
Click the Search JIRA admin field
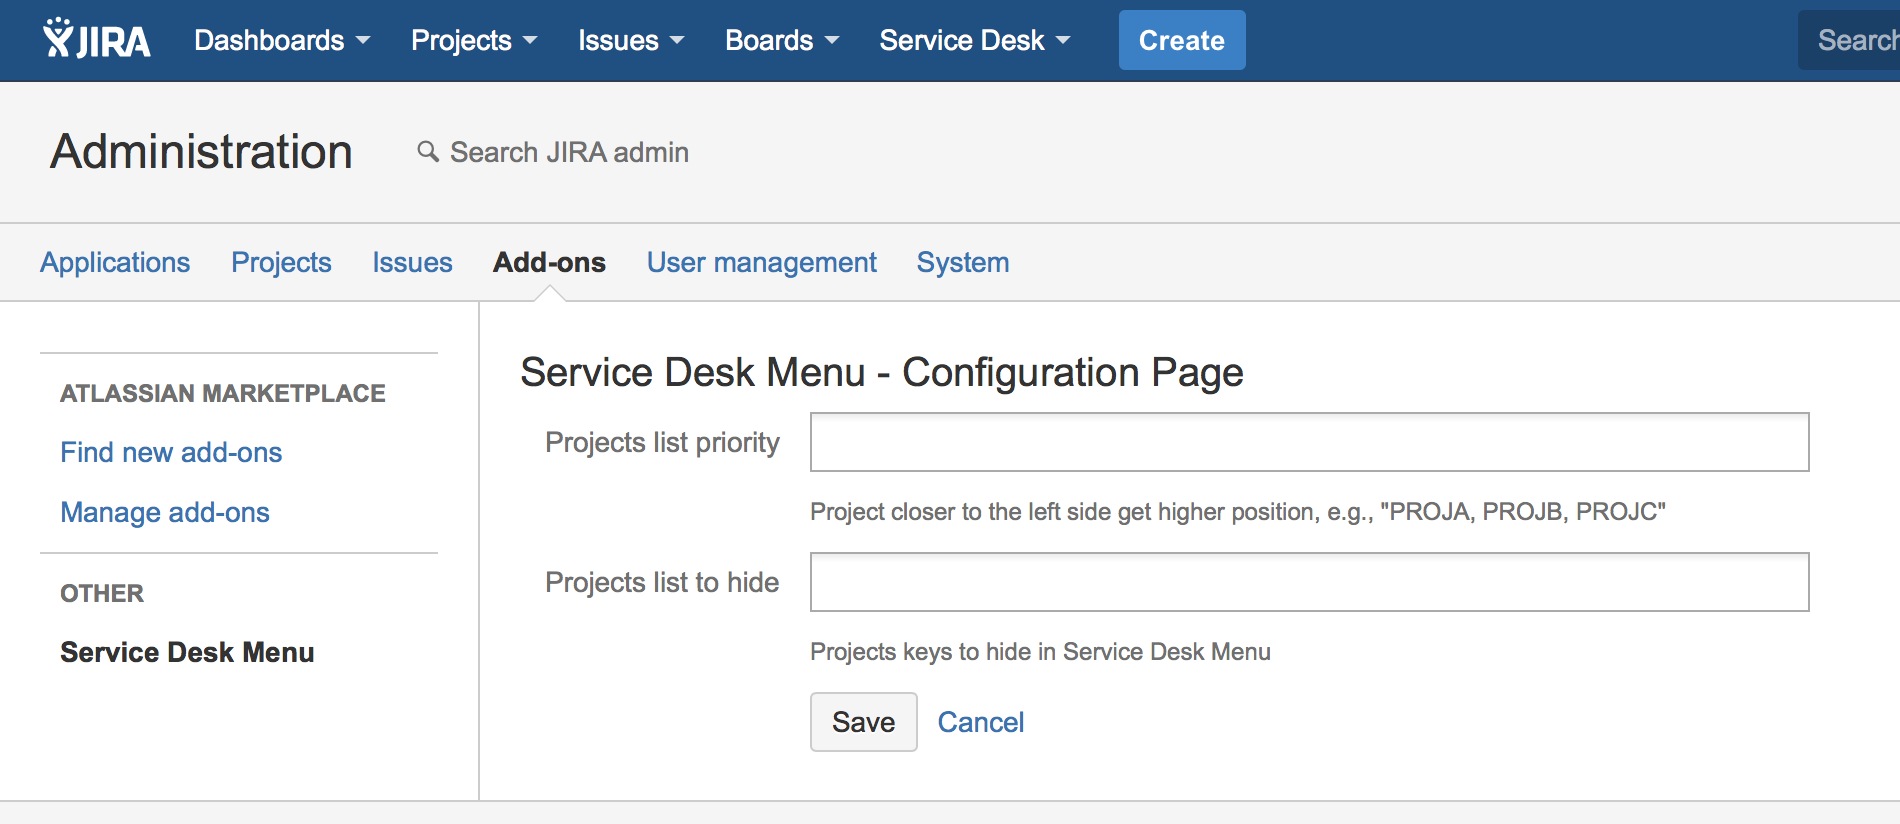pyautogui.click(x=569, y=152)
